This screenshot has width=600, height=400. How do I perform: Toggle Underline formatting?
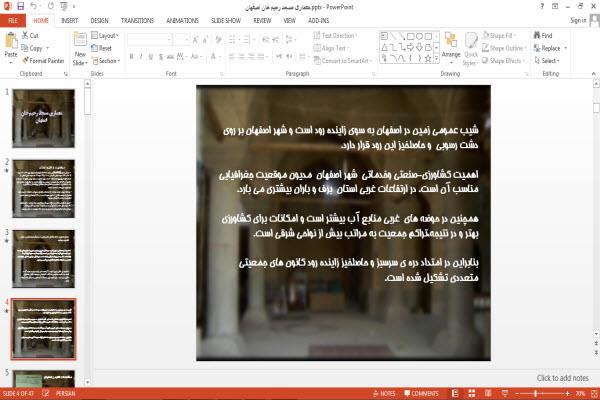[x=151, y=57]
